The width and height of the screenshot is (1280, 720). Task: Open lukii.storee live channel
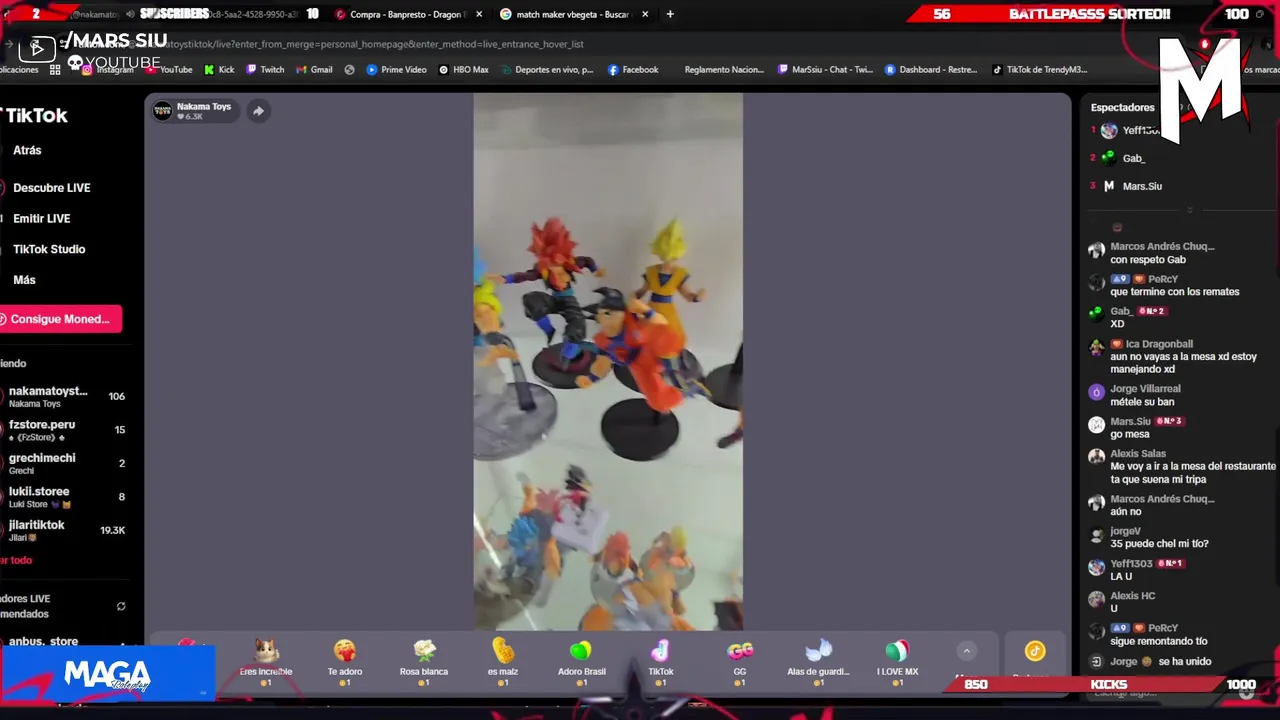tap(65, 497)
